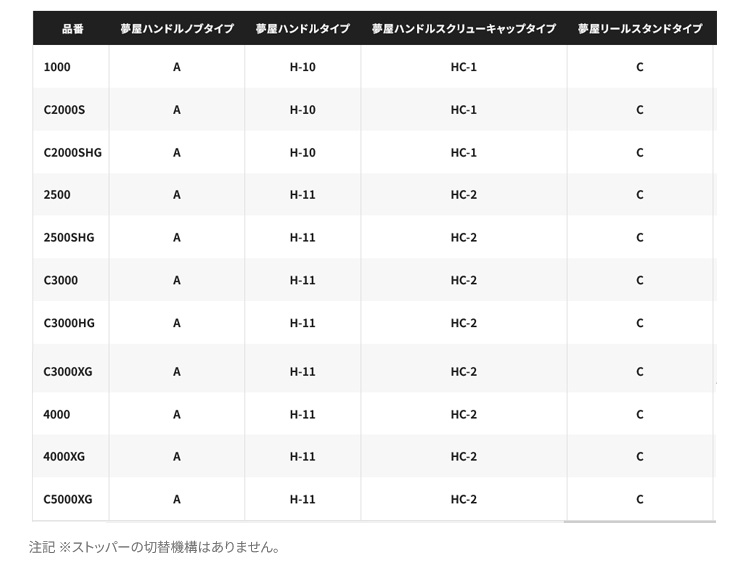This screenshot has height=584, width=740.
Task: Click the 注記 stopper note text
Action: point(155,547)
